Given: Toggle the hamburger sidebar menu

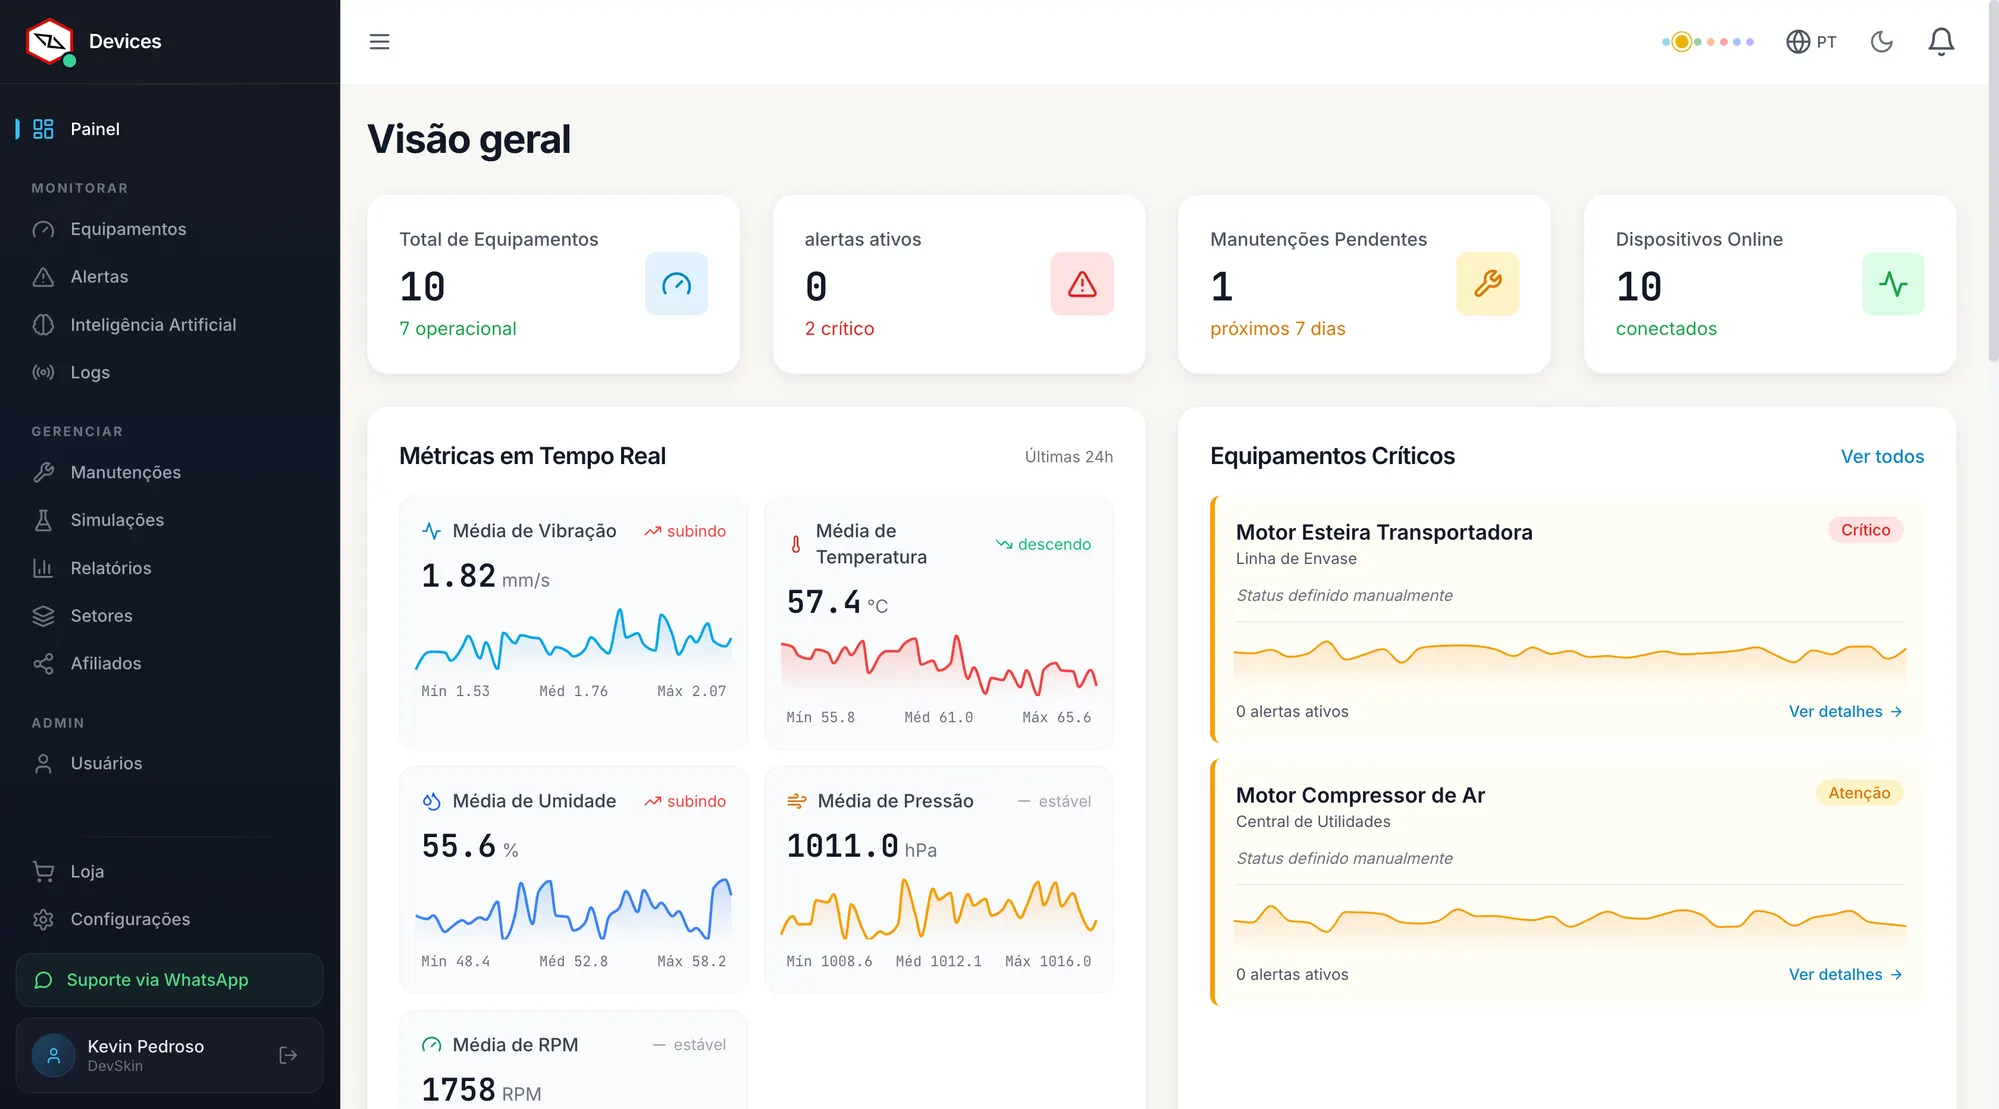Looking at the screenshot, I should [379, 42].
